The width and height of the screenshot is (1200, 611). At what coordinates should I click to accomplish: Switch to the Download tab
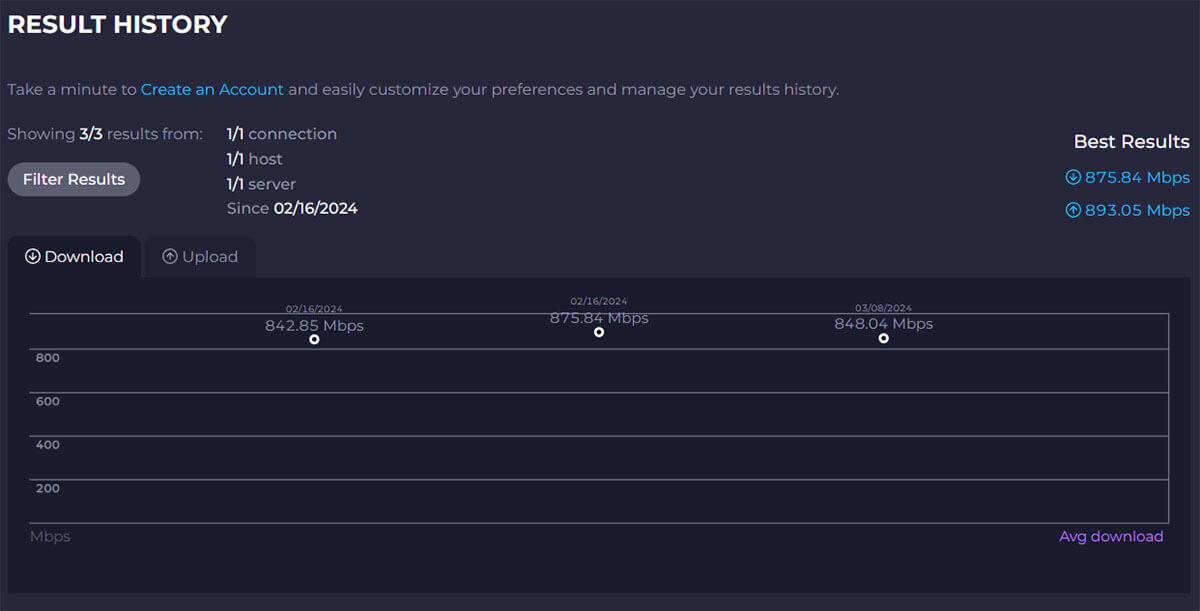(74, 257)
